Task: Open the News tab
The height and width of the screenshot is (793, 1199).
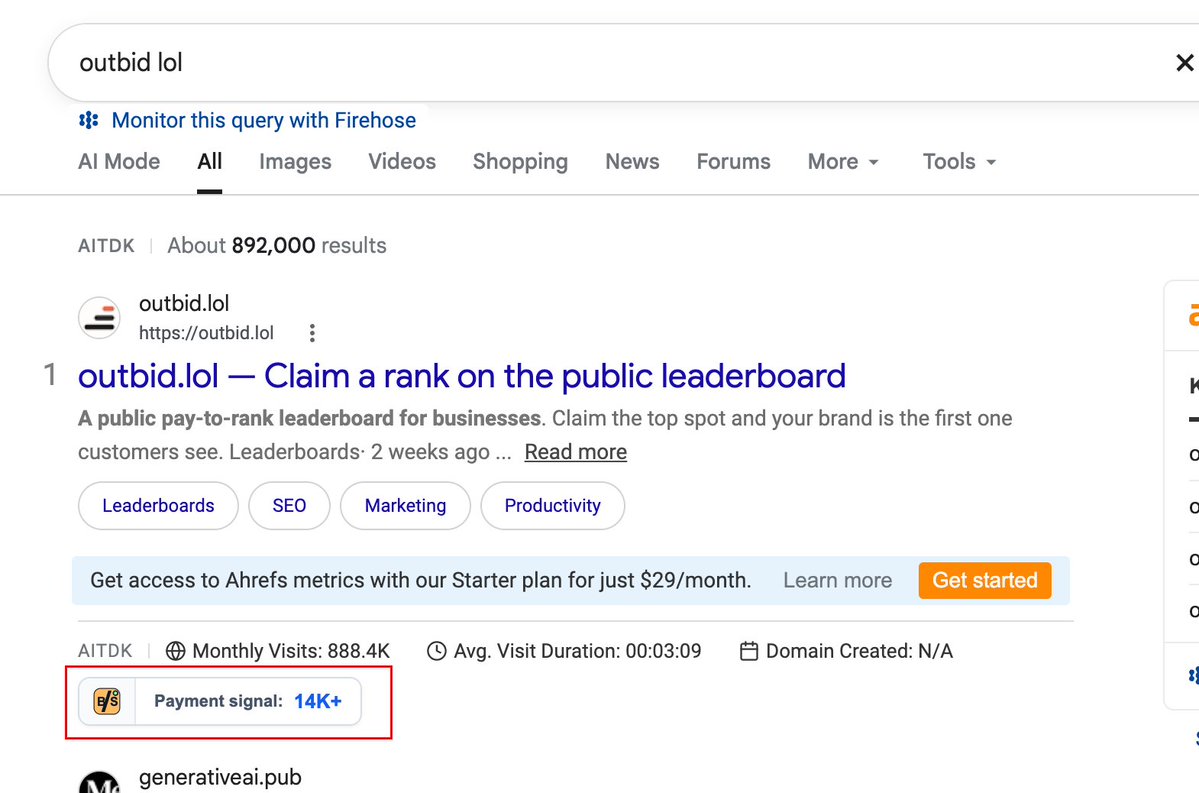Action: [632, 161]
